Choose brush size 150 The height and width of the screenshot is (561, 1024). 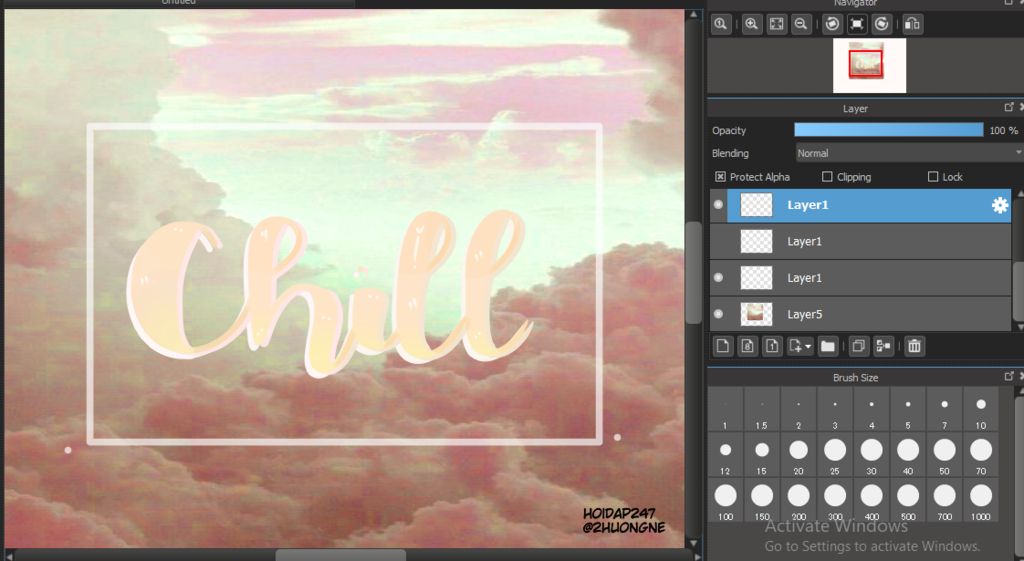pos(761,501)
